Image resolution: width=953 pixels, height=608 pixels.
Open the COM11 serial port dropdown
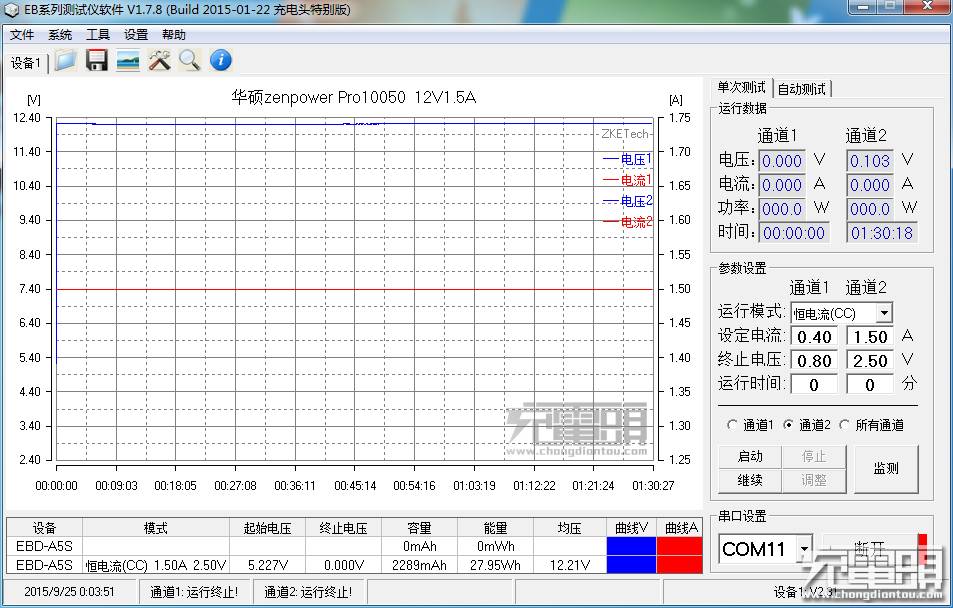tap(804, 548)
